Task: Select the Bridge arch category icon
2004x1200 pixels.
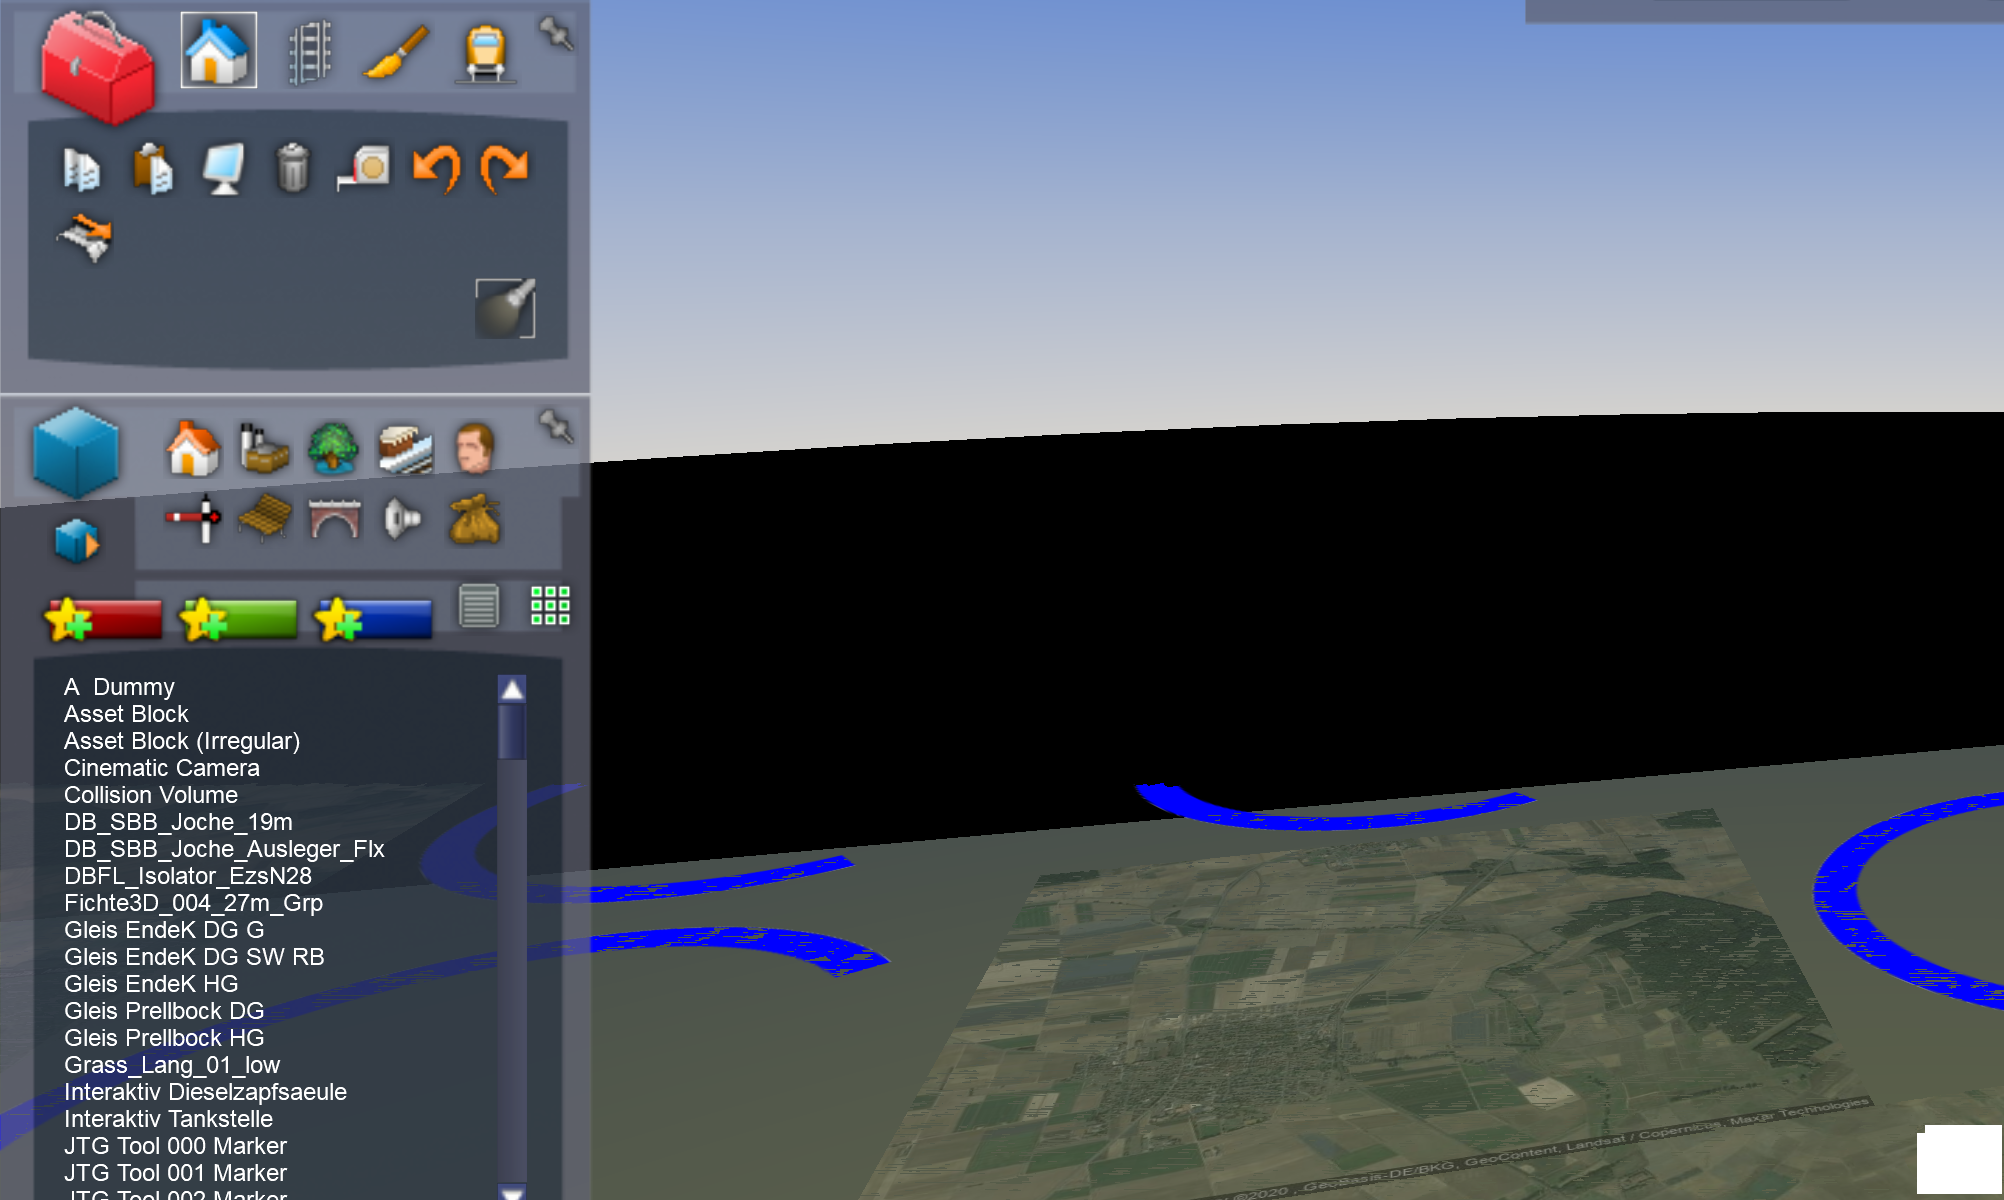Action: (x=334, y=519)
